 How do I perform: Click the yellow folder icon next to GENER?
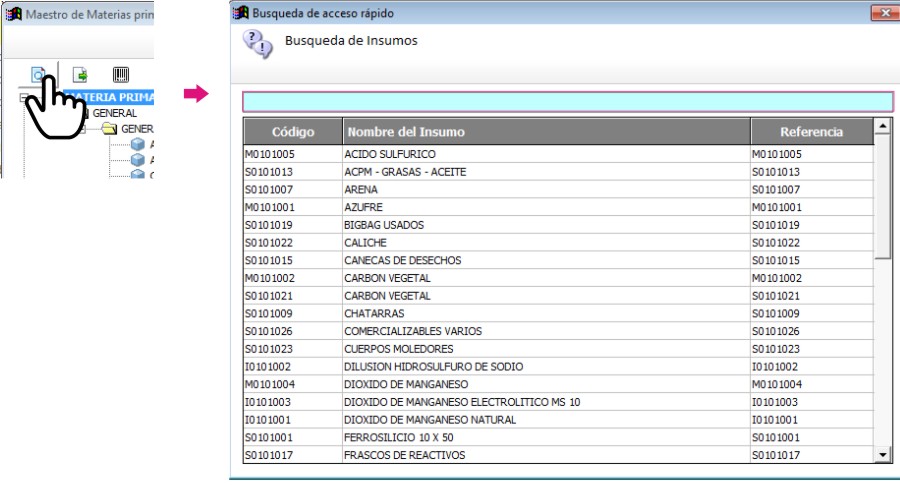(x=109, y=129)
